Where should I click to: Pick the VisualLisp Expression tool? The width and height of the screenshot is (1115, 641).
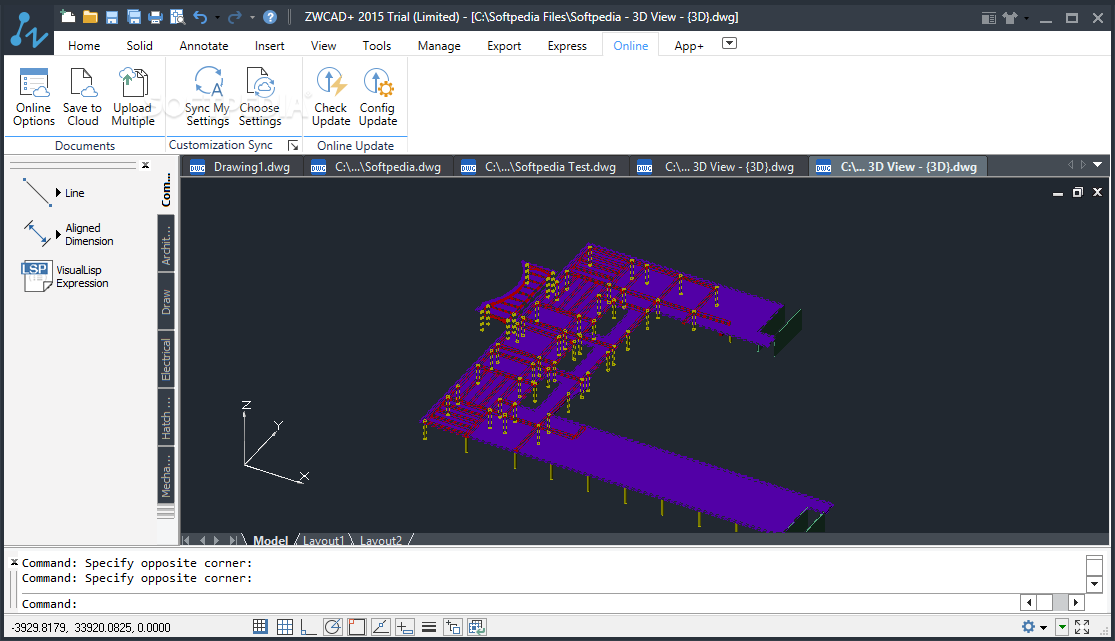point(65,277)
